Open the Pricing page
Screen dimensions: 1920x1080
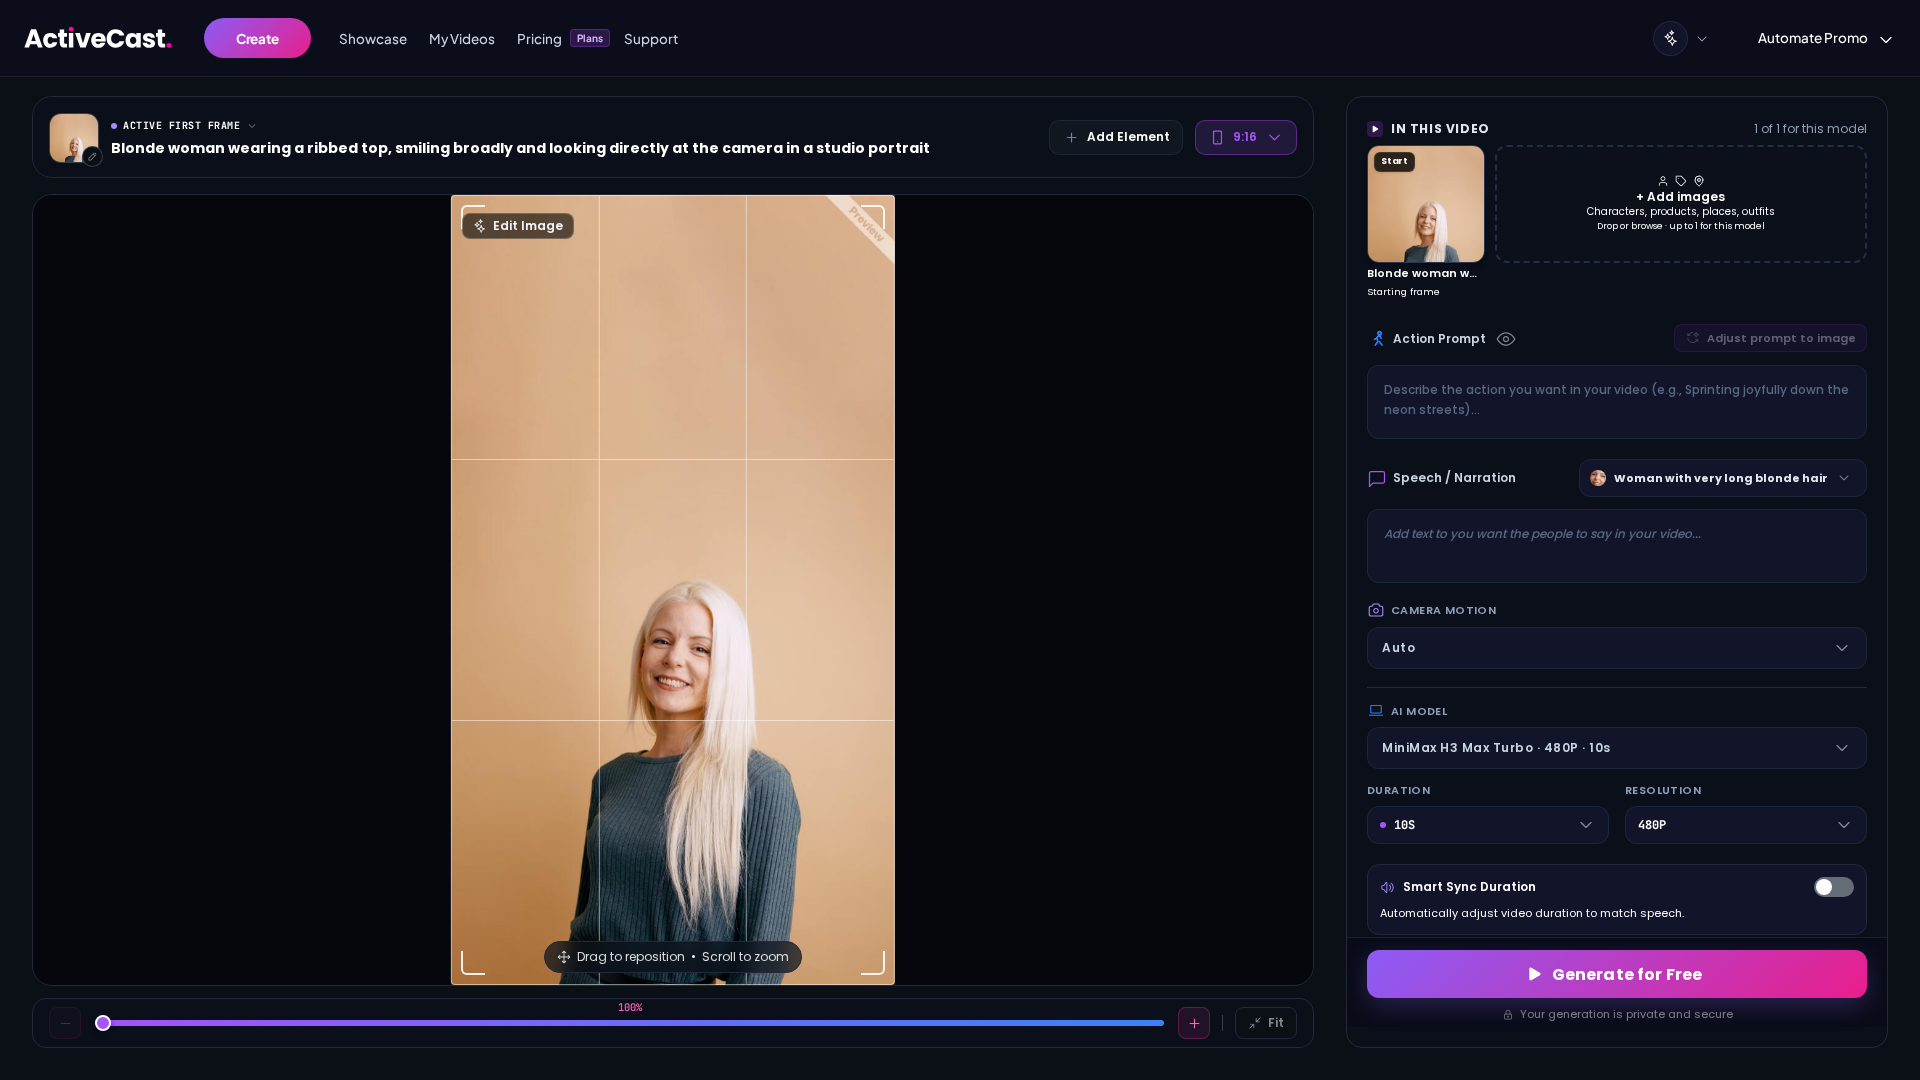(539, 39)
